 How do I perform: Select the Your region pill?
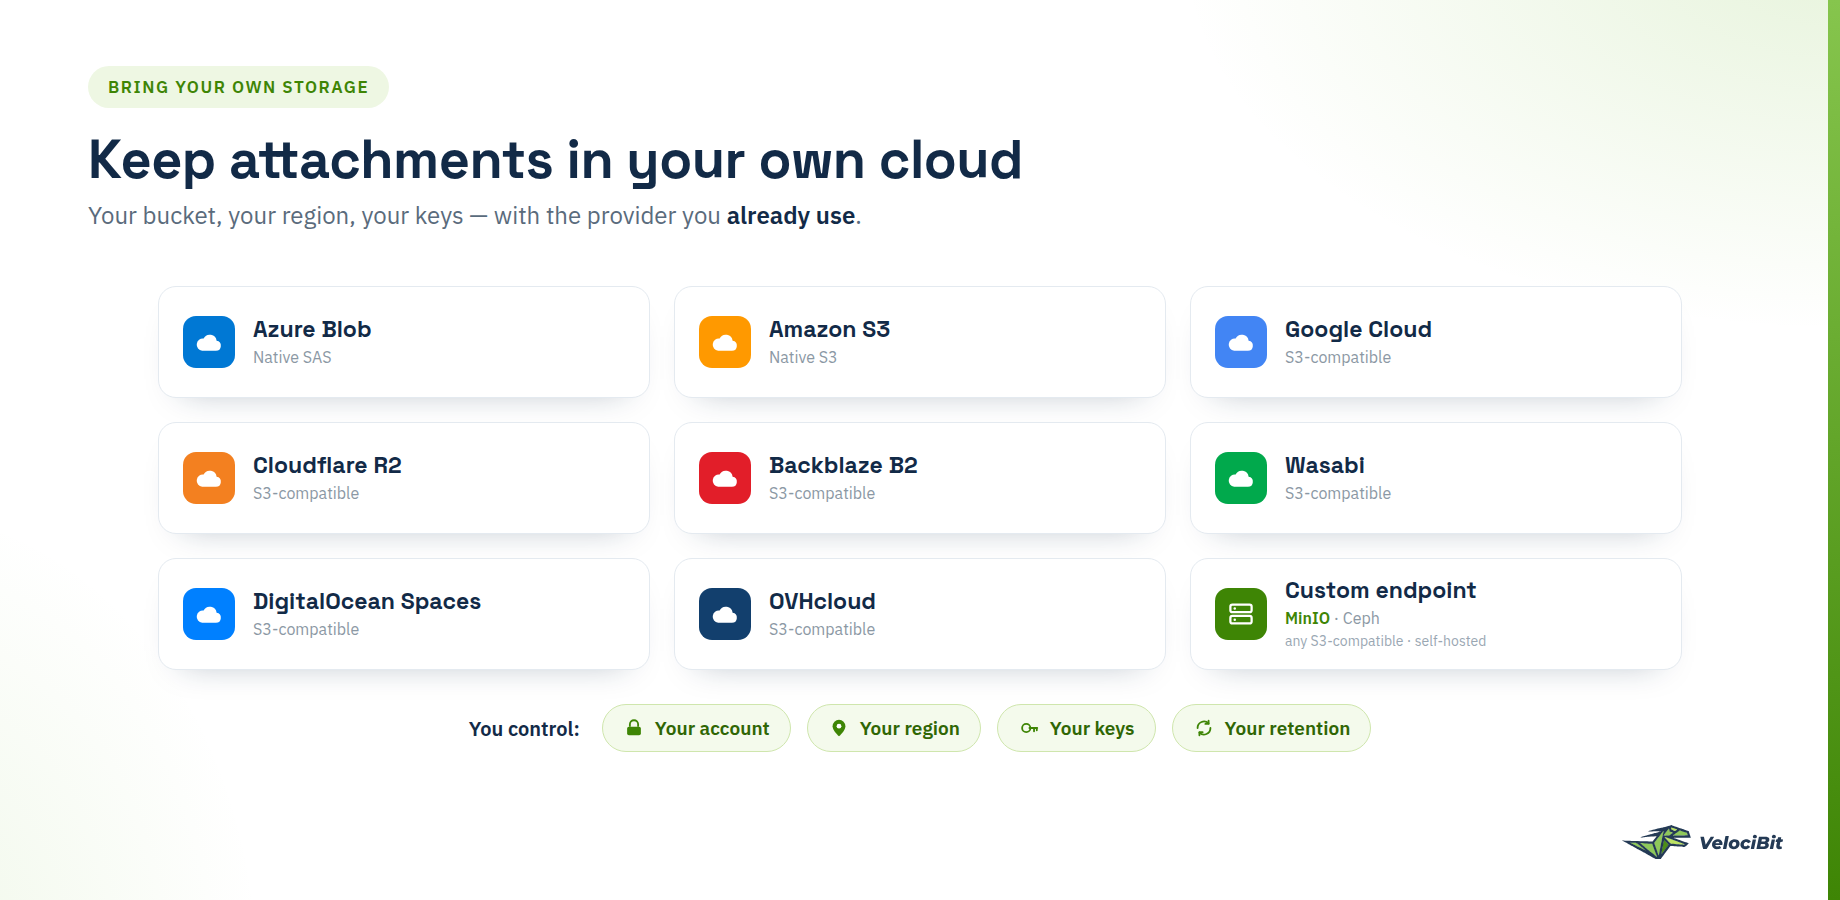(894, 728)
